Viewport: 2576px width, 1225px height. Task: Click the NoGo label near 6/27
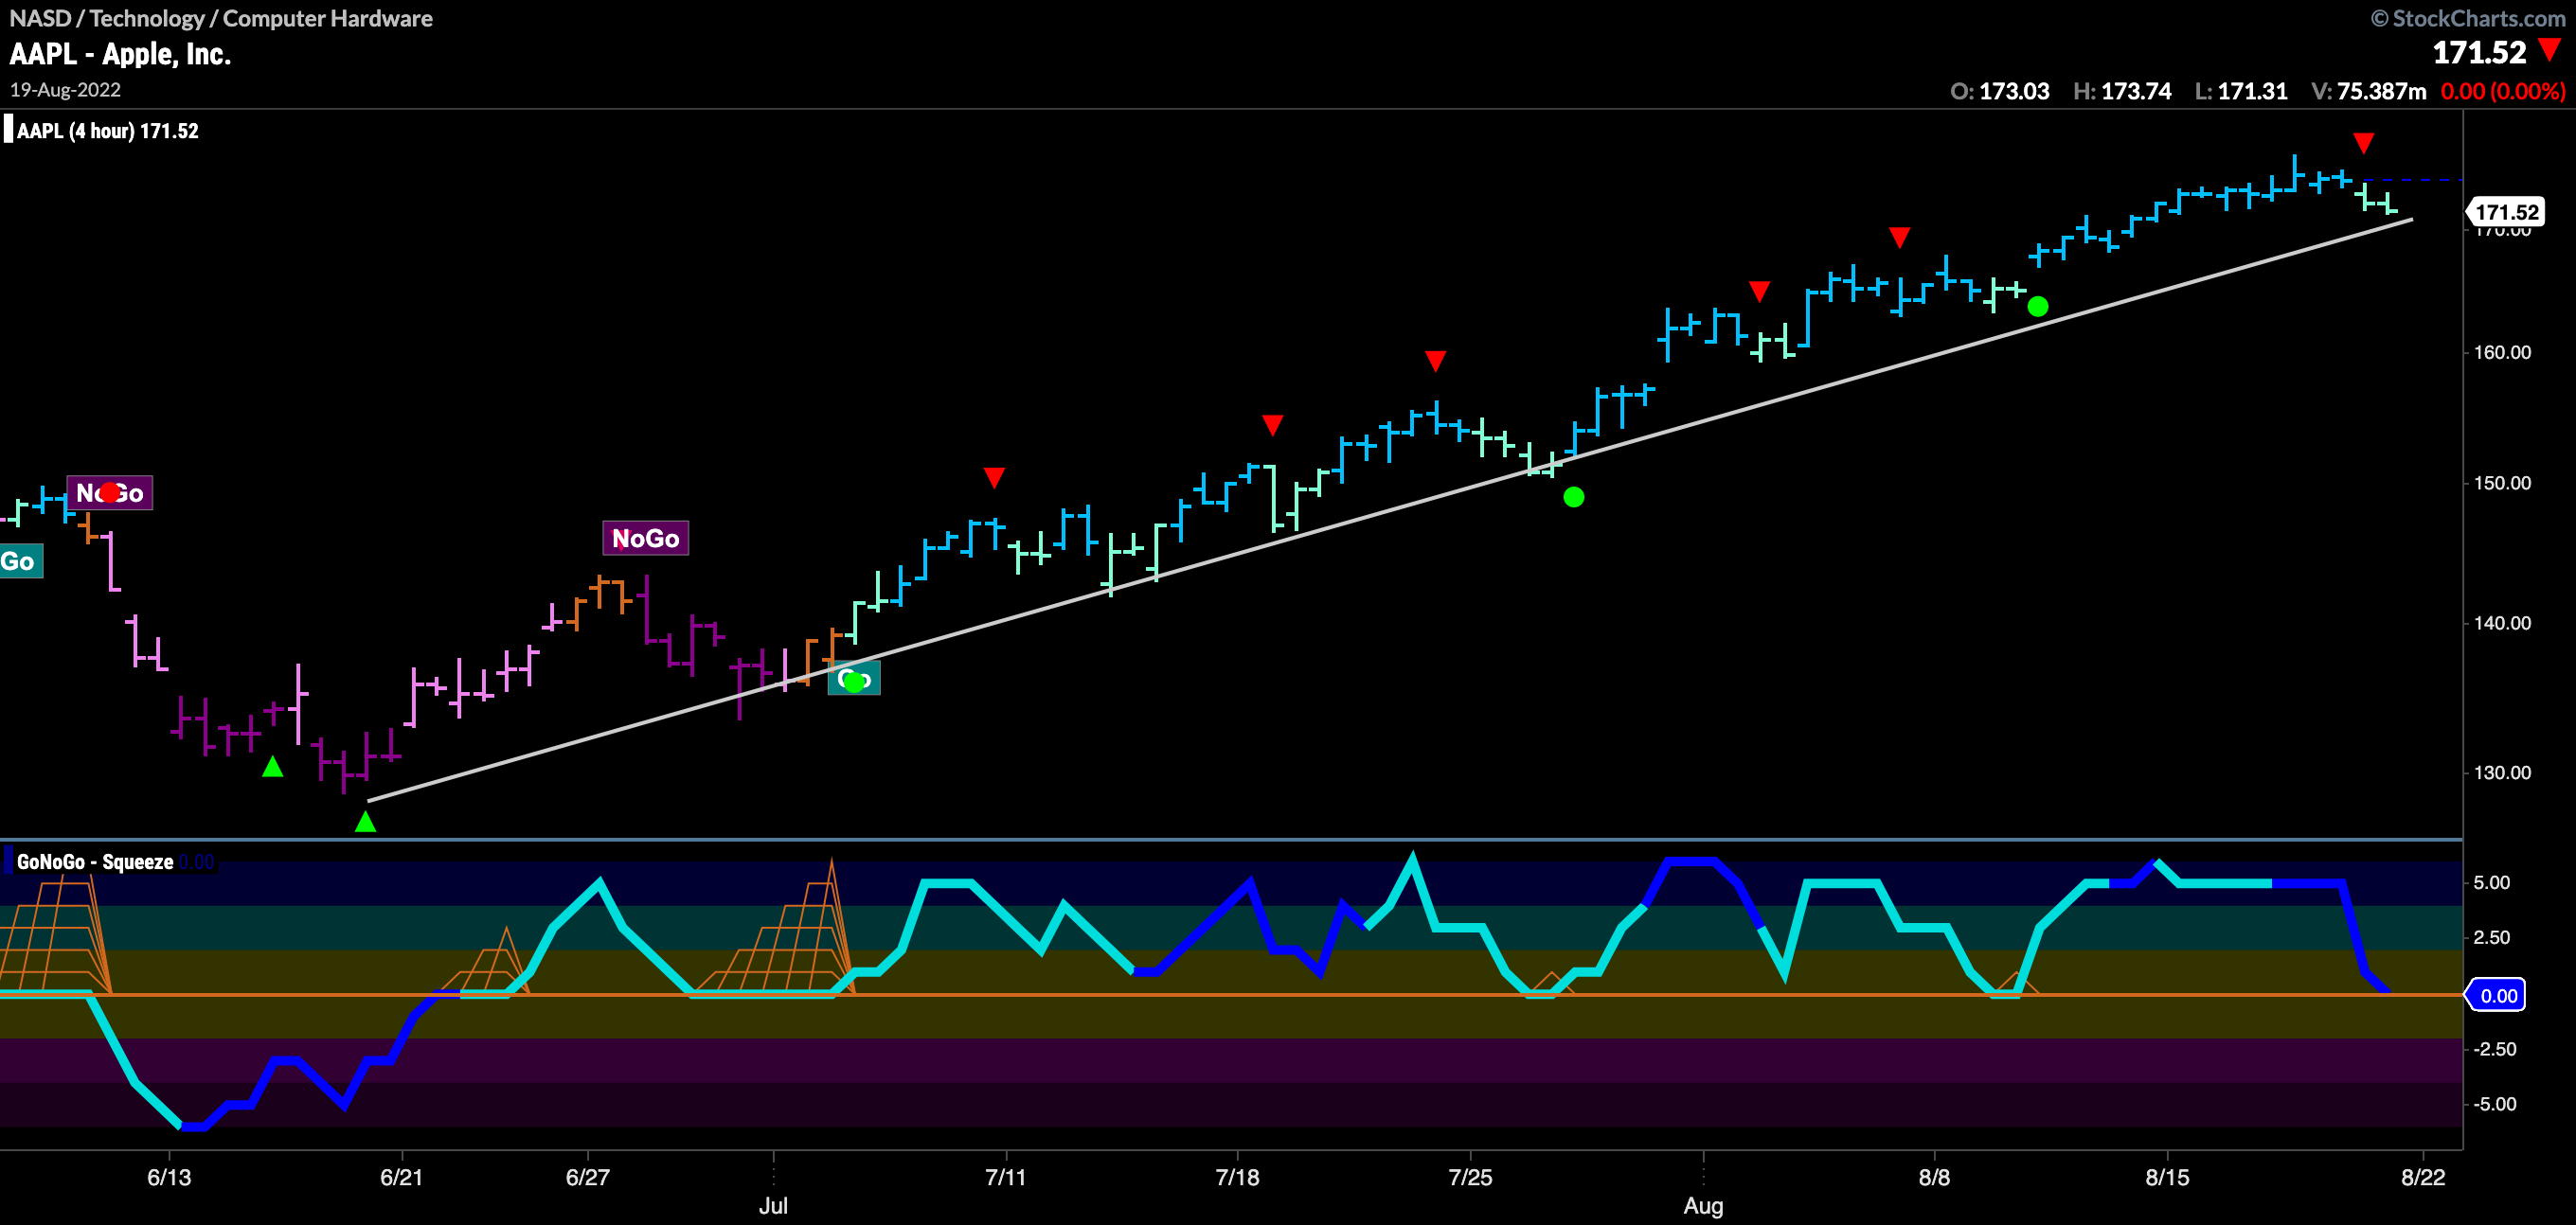click(x=645, y=538)
